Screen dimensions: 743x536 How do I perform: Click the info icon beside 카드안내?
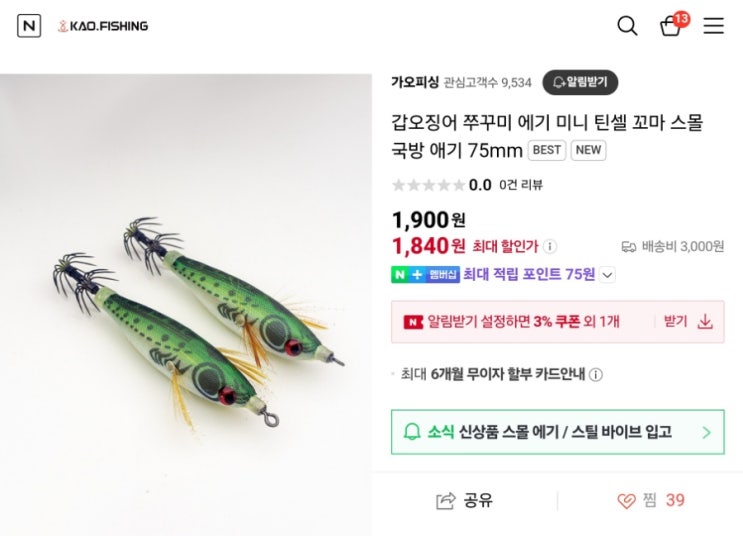pyautogui.click(x=596, y=375)
